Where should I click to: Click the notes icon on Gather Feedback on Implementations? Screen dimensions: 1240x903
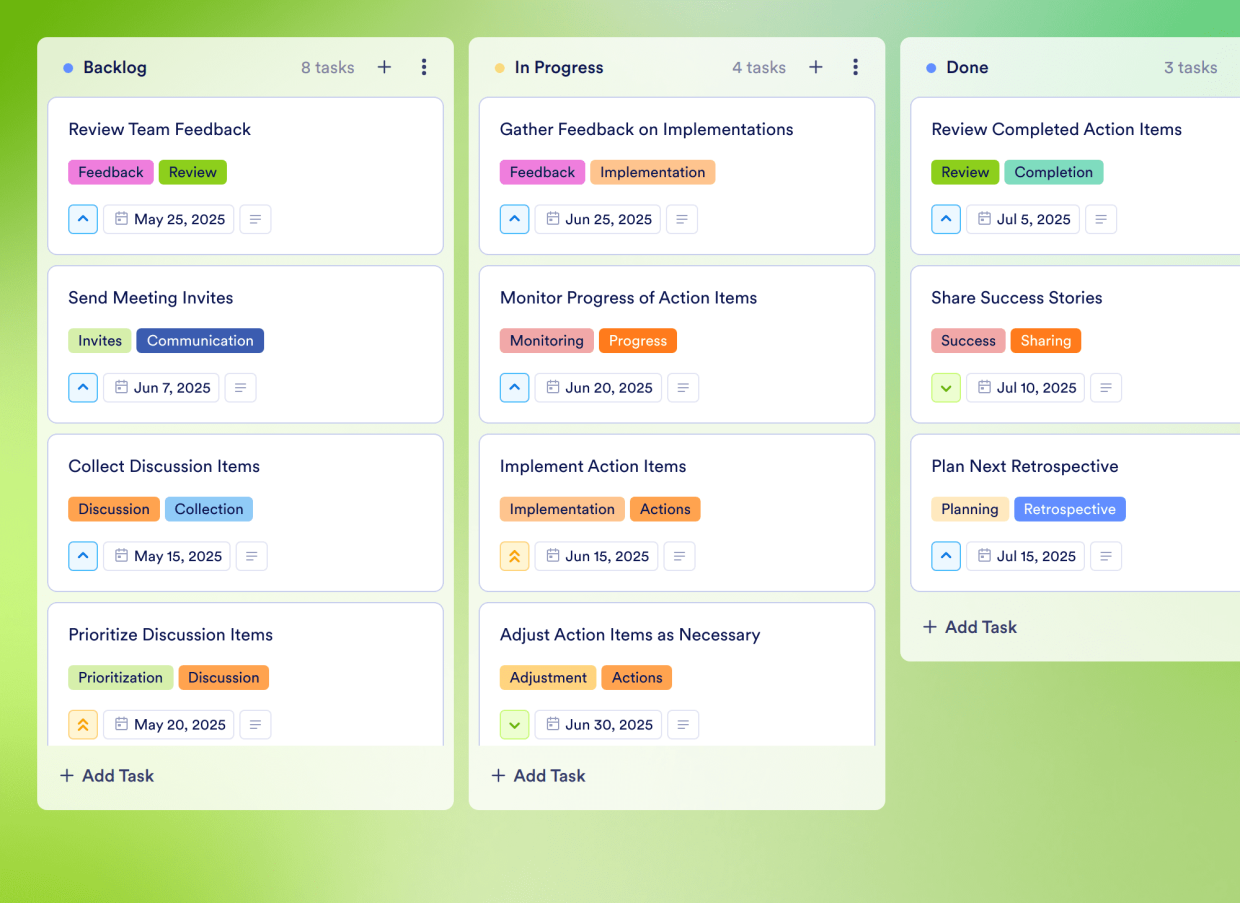682,219
